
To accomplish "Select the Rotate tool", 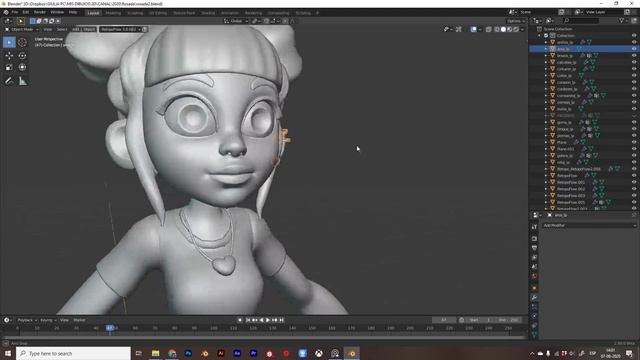I will (x=22, y=56).
